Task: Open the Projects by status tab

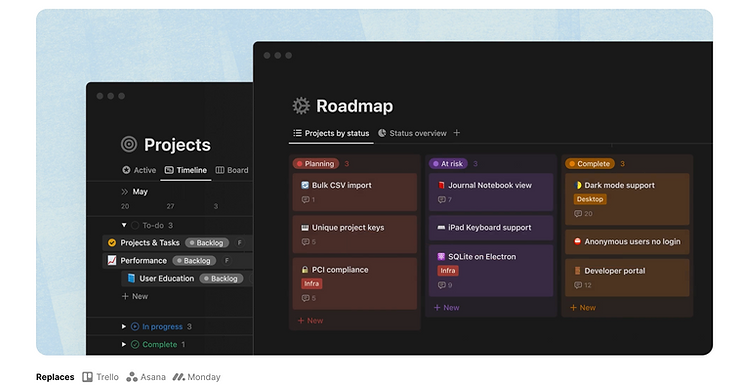Action: [331, 133]
